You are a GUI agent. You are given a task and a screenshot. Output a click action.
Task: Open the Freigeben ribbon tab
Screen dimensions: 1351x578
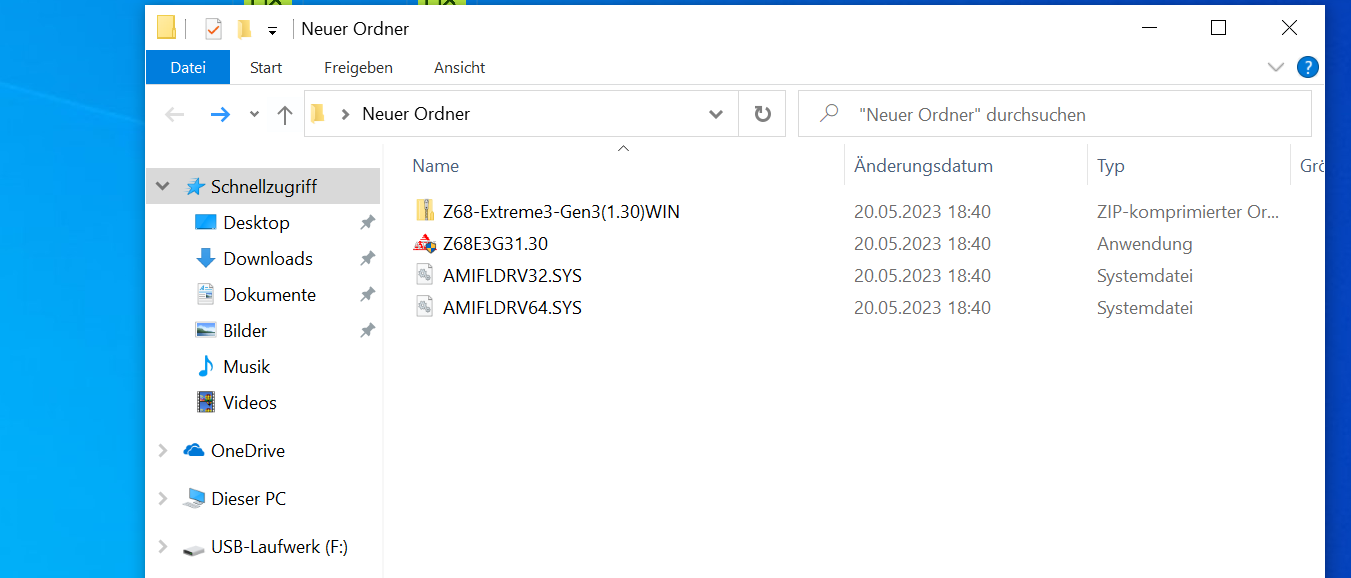pyautogui.click(x=358, y=68)
